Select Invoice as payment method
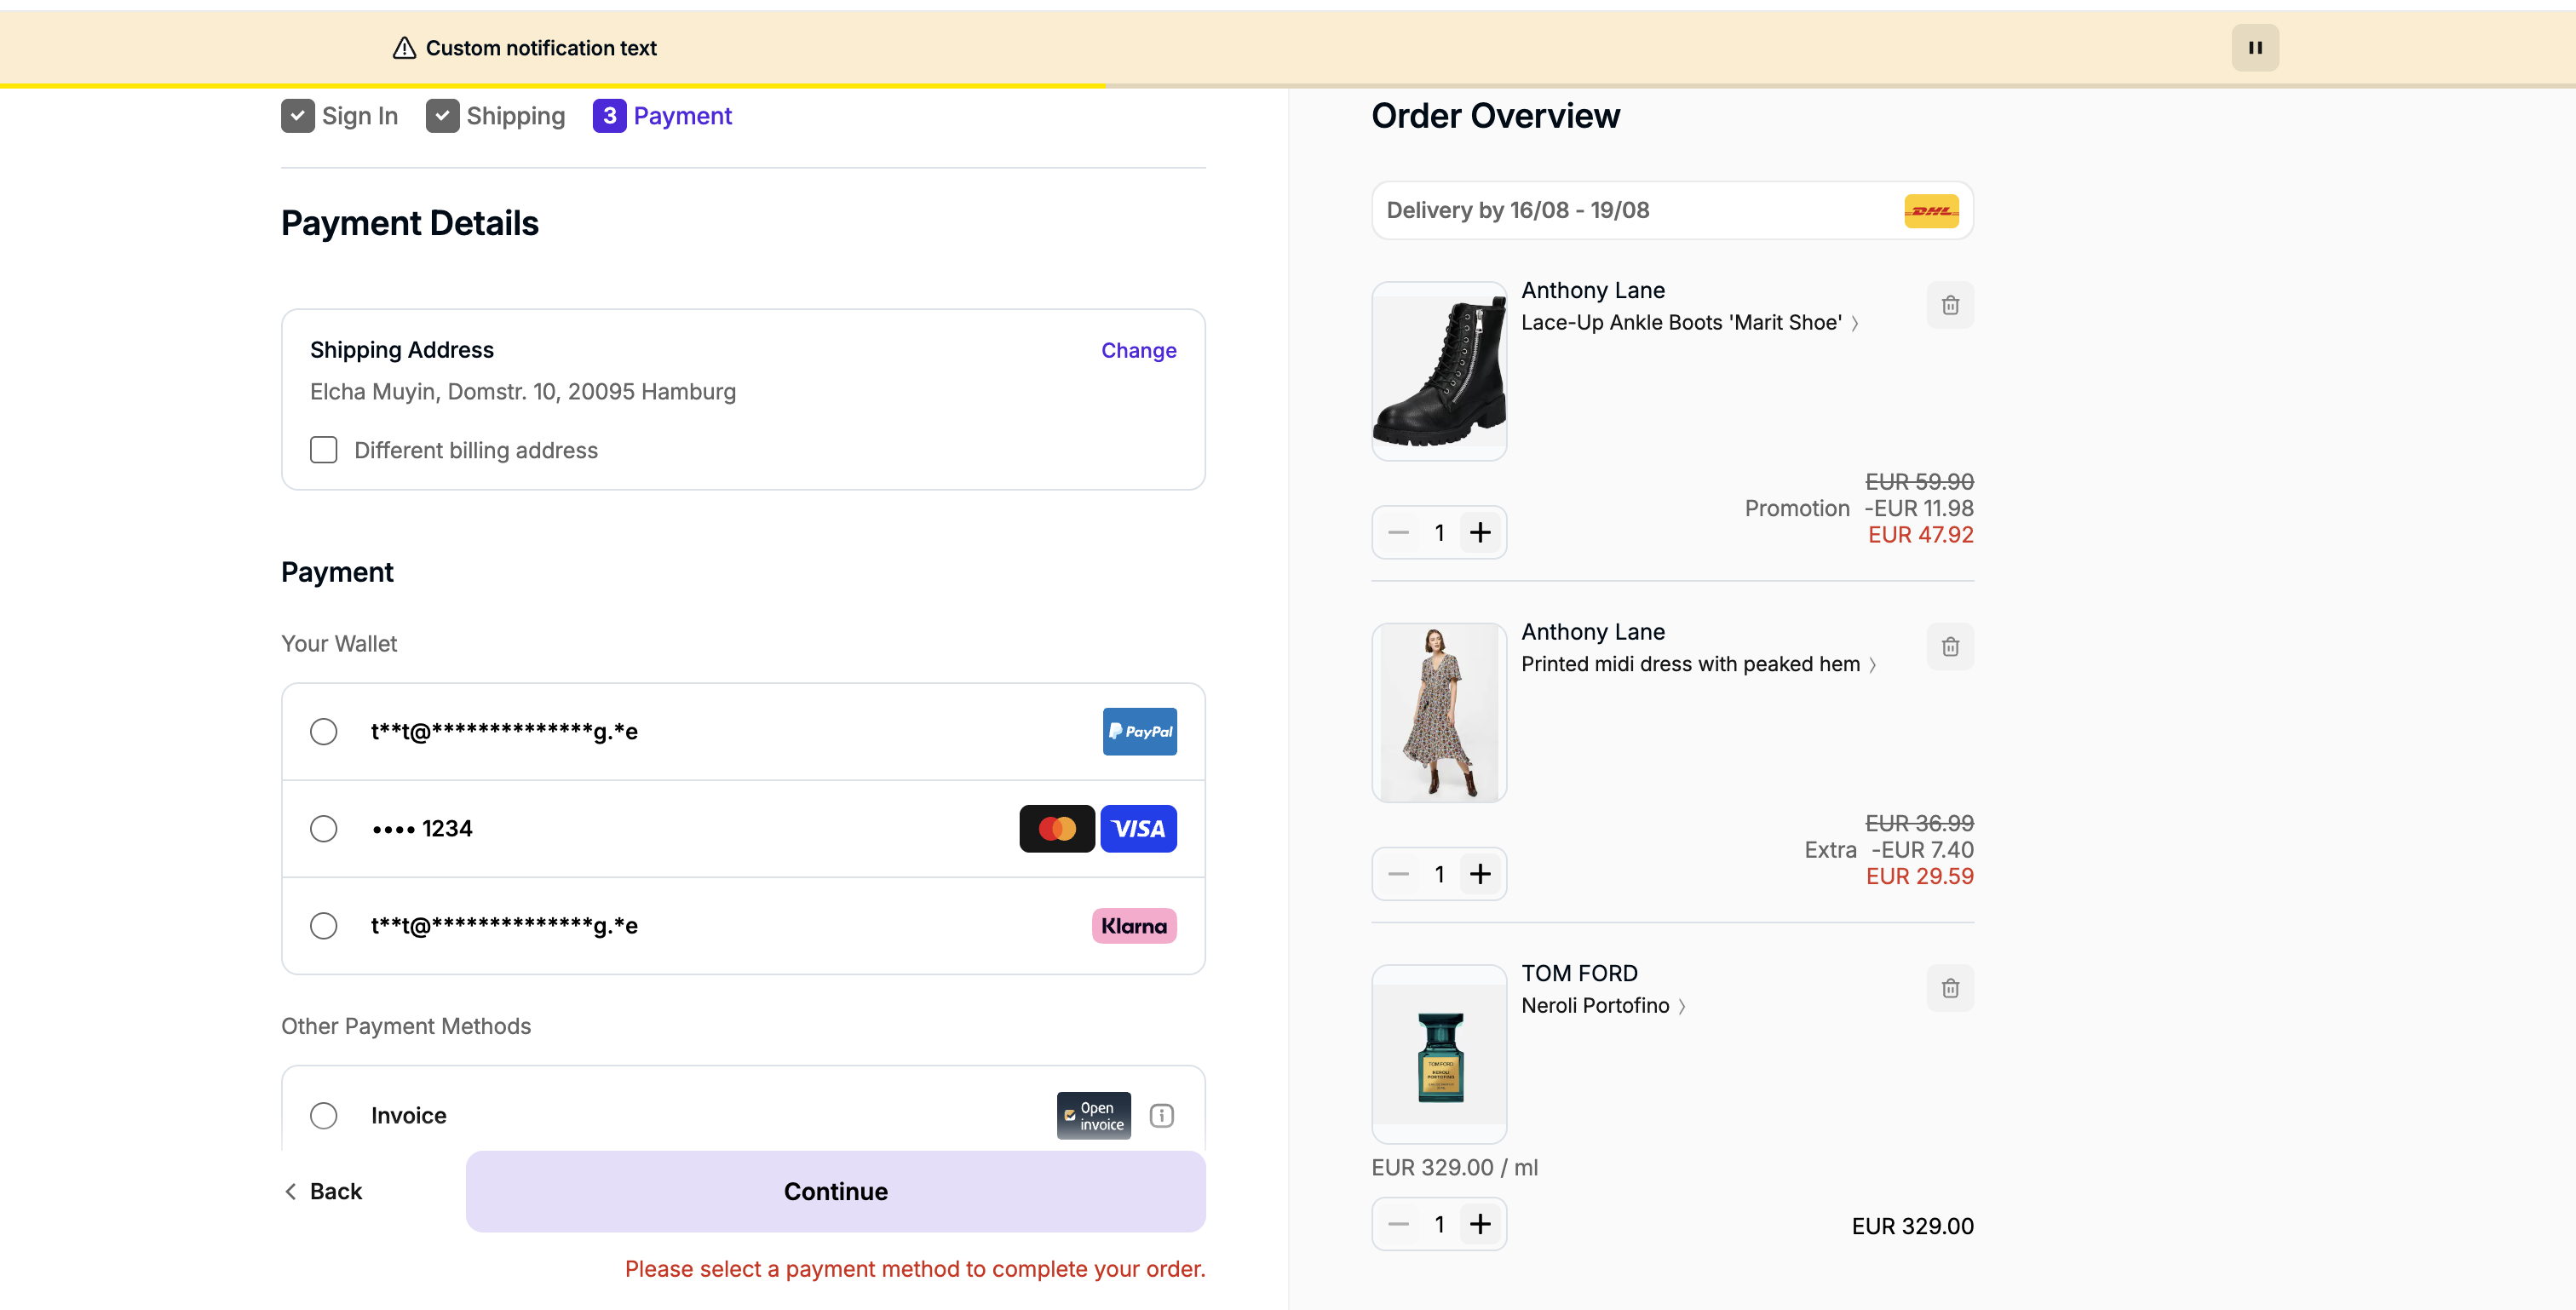This screenshot has width=2576, height=1310. pyautogui.click(x=323, y=1115)
